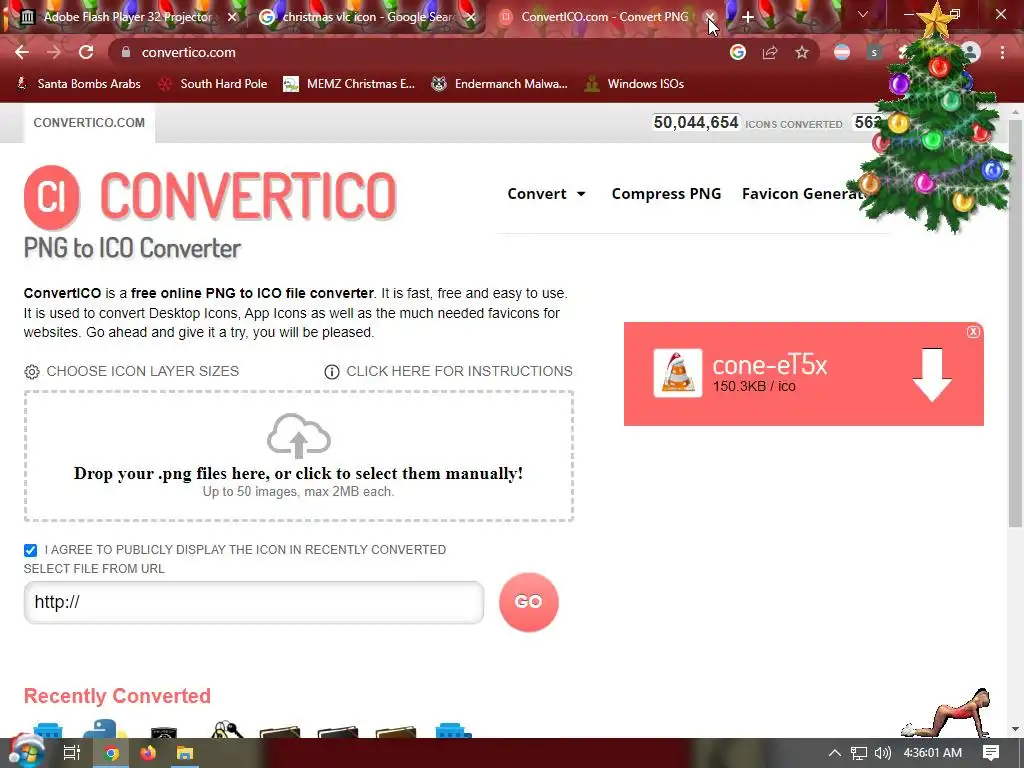1024x768 pixels.
Task: Click the CONVERTICO wordmark heading
Action: pos(248,195)
